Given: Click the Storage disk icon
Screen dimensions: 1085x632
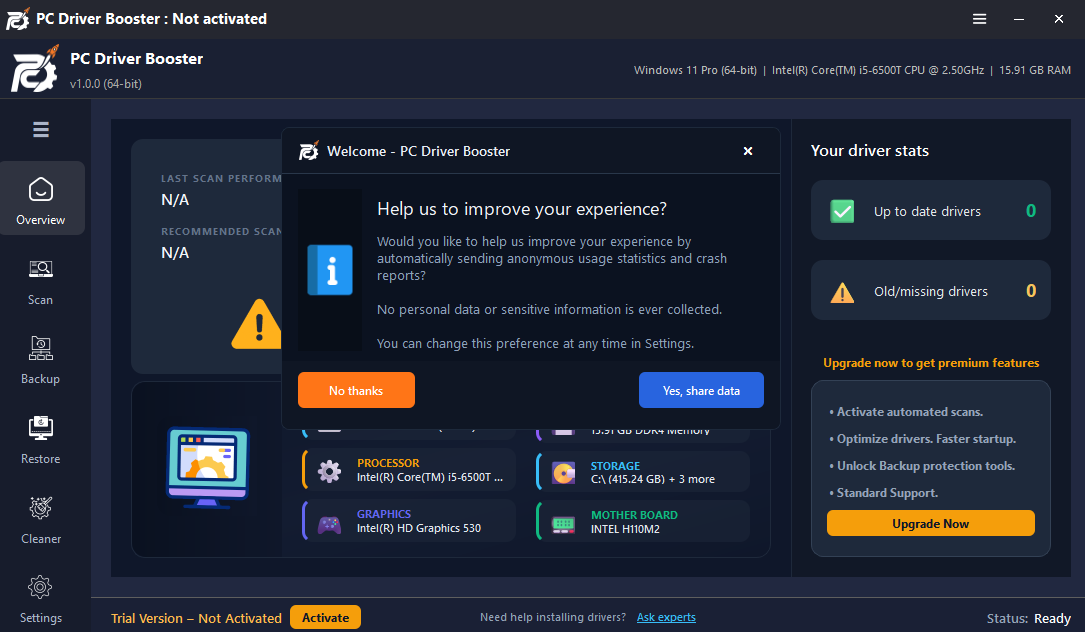Looking at the screenshot, I should [563, 473].
